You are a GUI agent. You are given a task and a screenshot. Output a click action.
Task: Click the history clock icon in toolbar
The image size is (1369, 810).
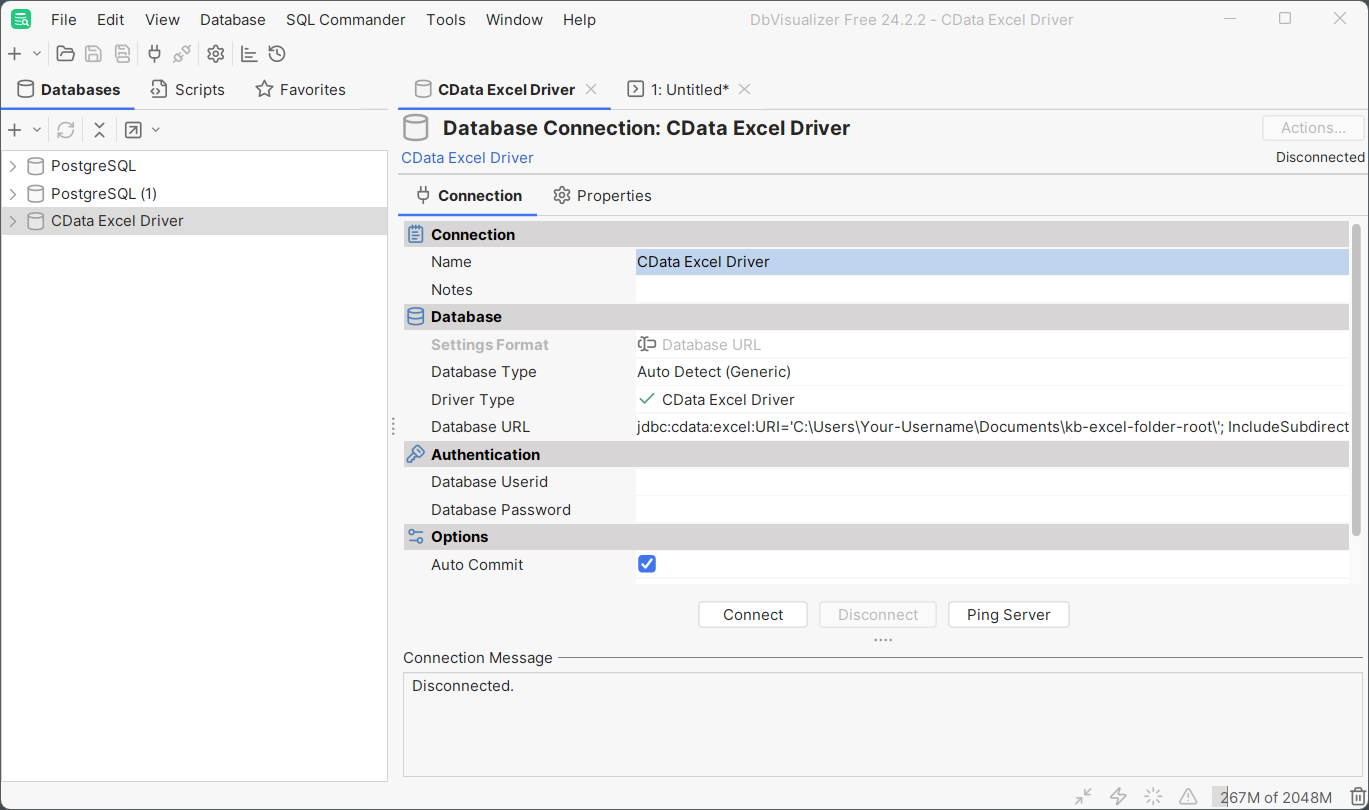[x=277, y=54]
